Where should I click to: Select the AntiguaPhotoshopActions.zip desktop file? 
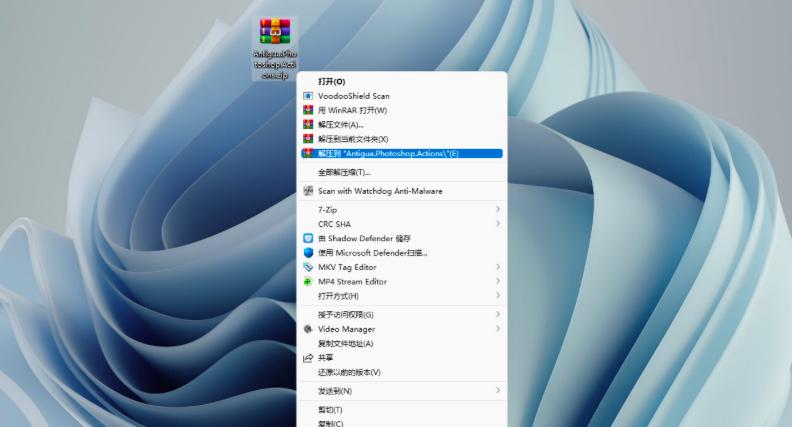(x=275, y=49)
